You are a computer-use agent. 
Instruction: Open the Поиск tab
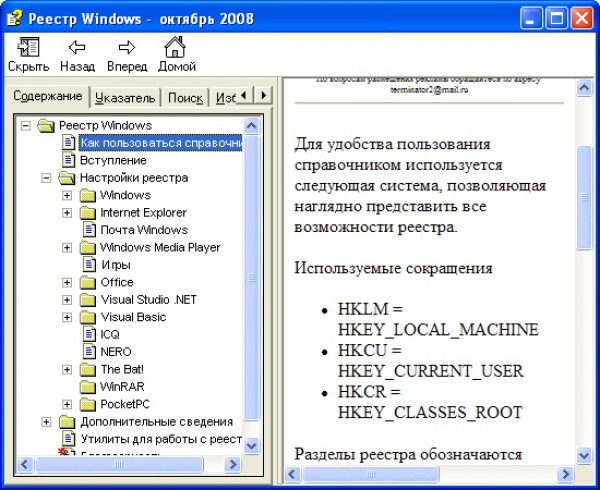point(185,98)
